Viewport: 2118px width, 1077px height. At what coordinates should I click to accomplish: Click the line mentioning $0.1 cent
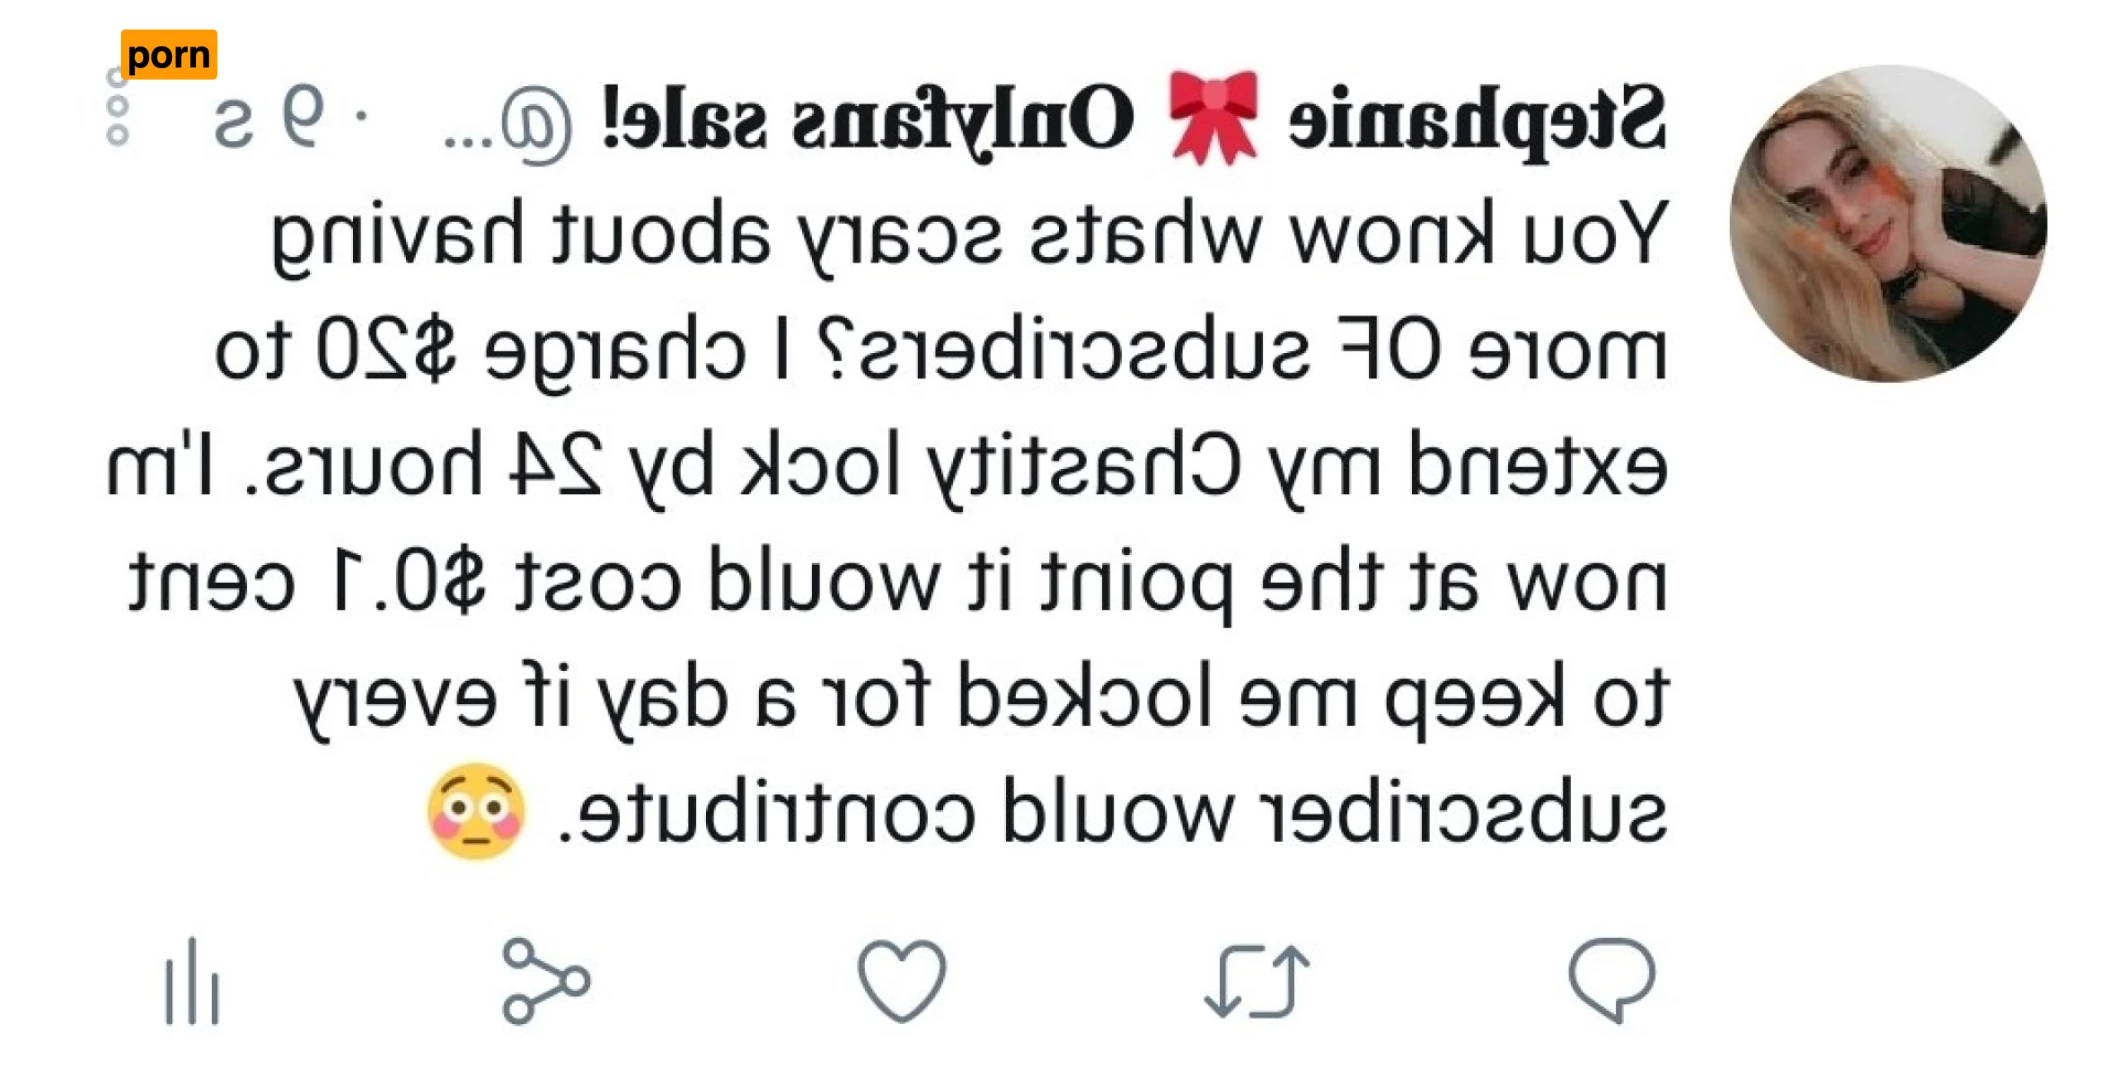898,584
